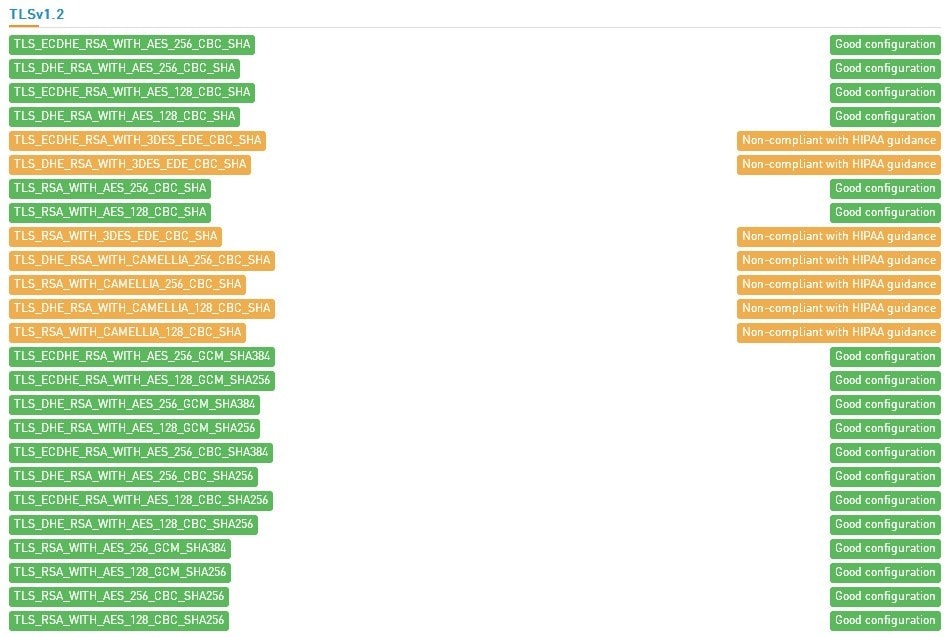949x637 pixels.
Task: Click the TLS_DHE_RSA_WITH_AES_256_CBC_SHA cipher tag
Action: [124, 68]
